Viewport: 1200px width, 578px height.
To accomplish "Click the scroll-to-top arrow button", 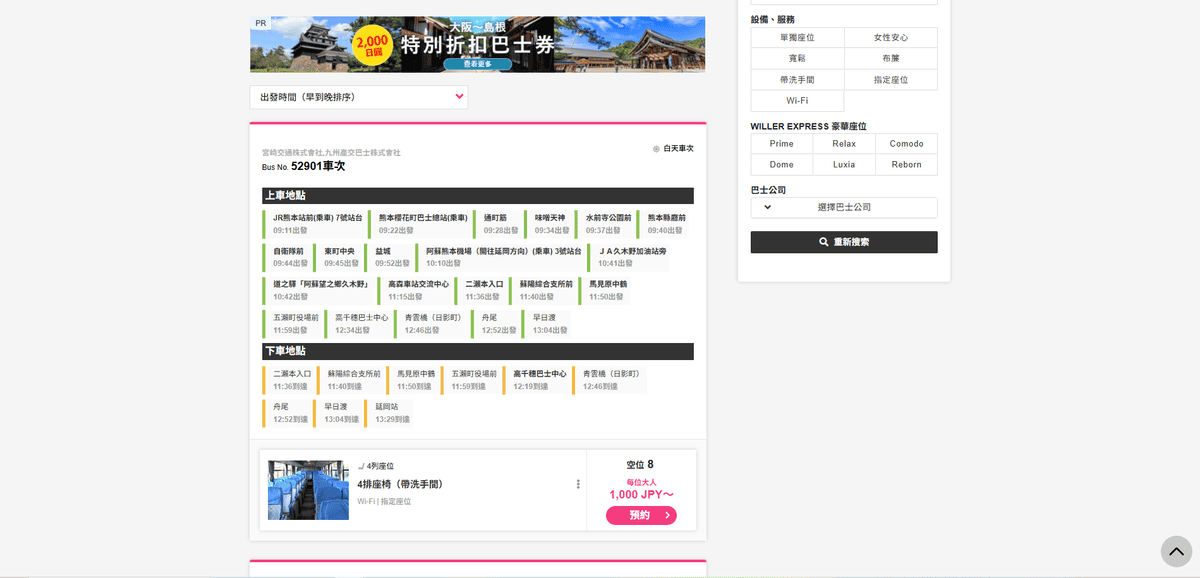I will [1177, 552].
